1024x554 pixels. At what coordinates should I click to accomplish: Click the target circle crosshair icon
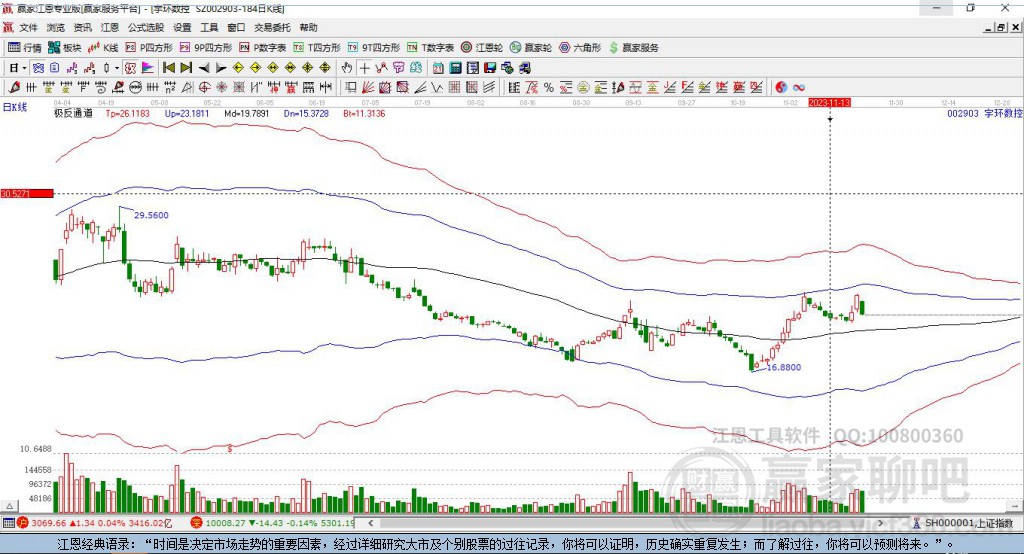pyautogui.click(x=204, y=87)
